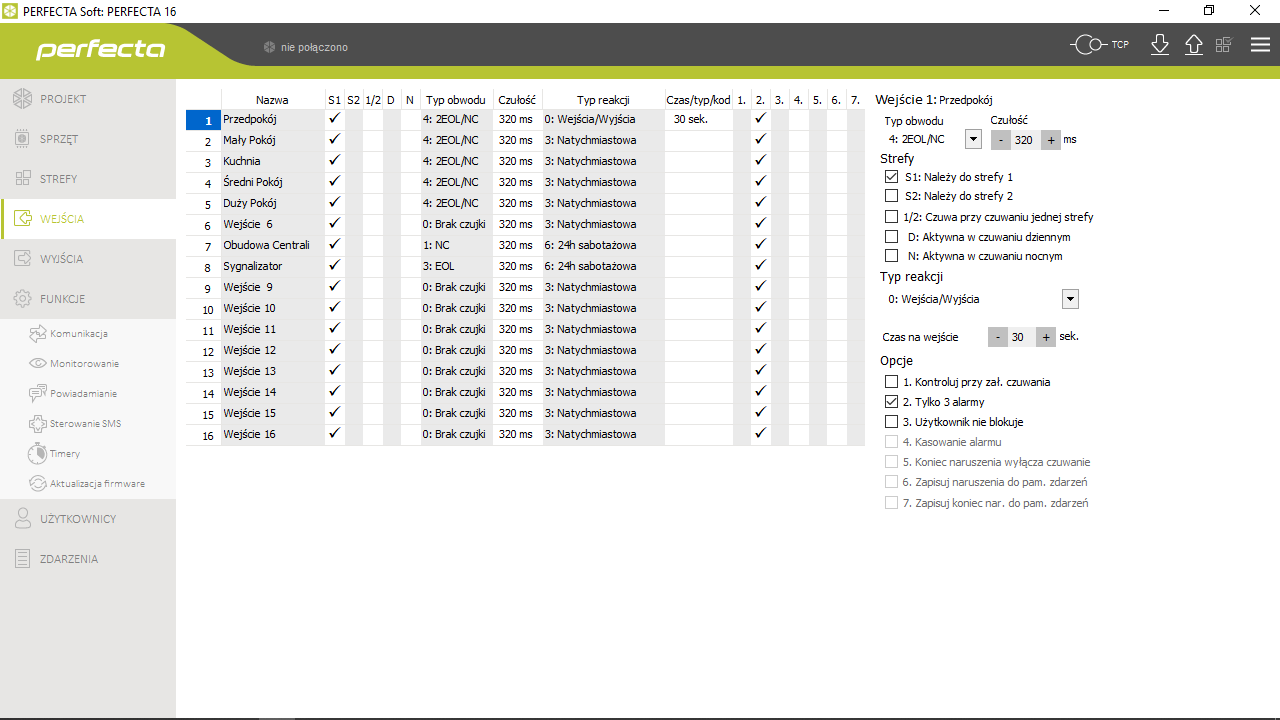The height and width of the screenshot is (720, 1280).
Task: Open the ZDARZENIA section
Action: pyautogui.click(x=88, y=559)
